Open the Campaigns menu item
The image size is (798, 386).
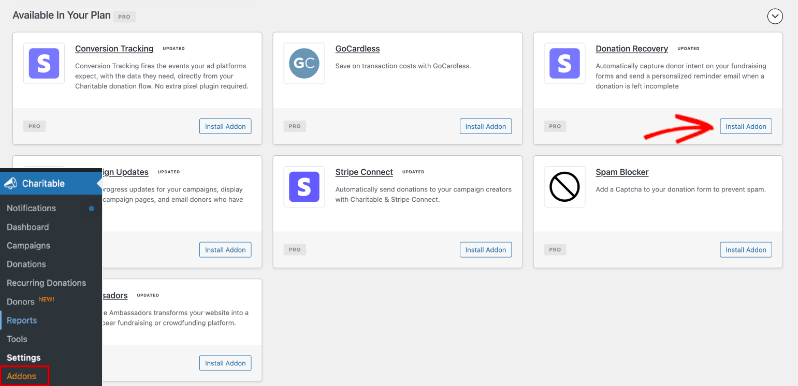coord(28,245)
